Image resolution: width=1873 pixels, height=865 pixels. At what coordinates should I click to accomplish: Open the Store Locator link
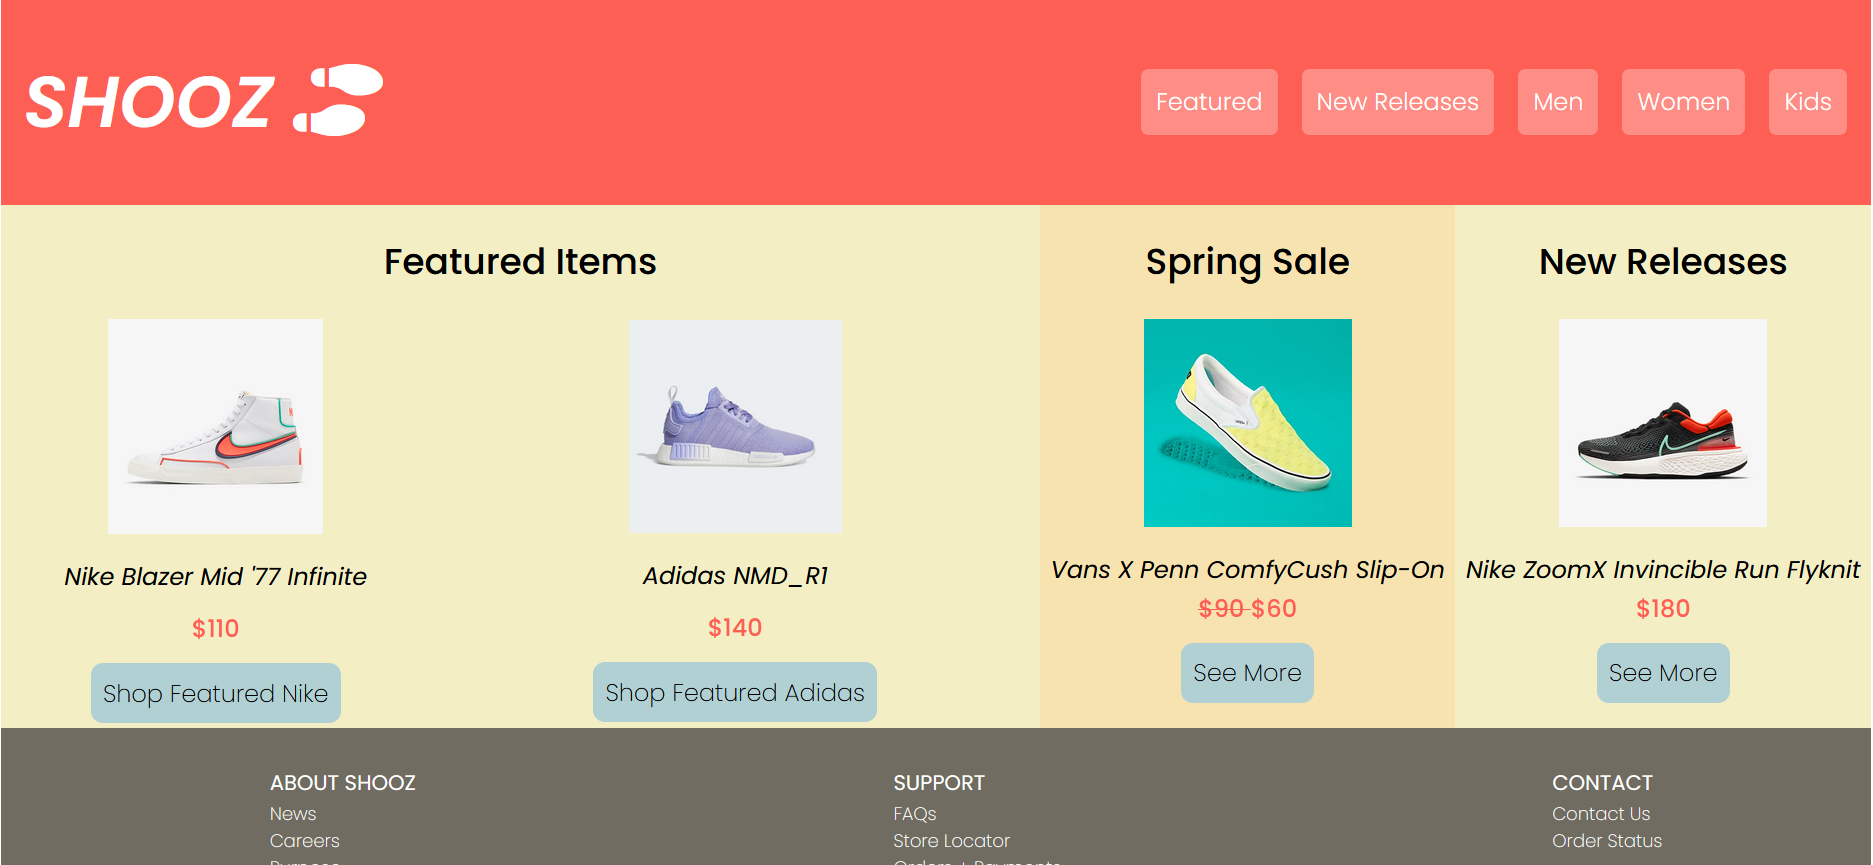coord(951,841)
